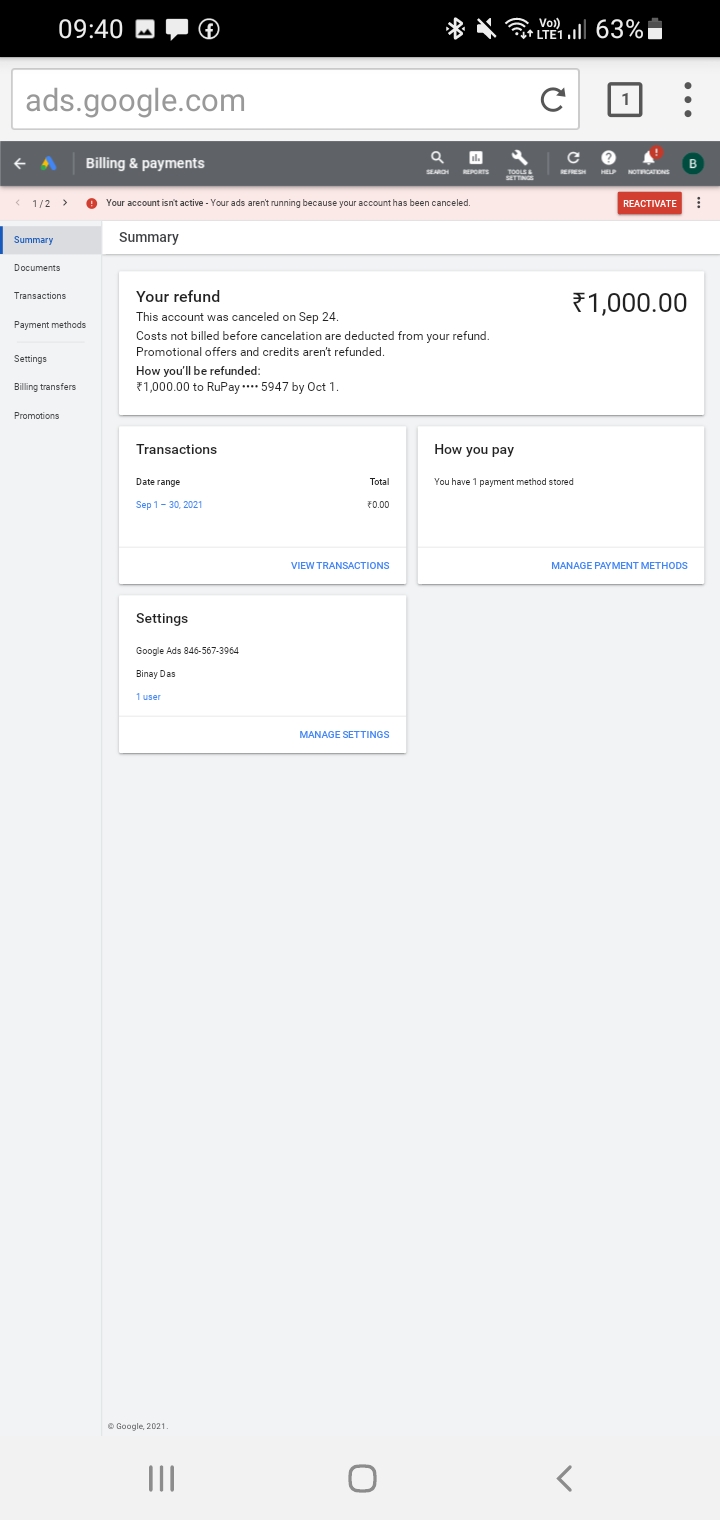Select Promotions in sidebar
Image resolution: width=720 pixels, height=1520 pixels.
(x=37, y=416)
